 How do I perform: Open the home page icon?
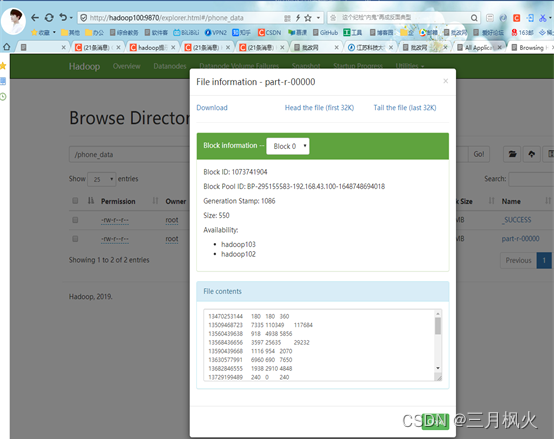[6, 47]
